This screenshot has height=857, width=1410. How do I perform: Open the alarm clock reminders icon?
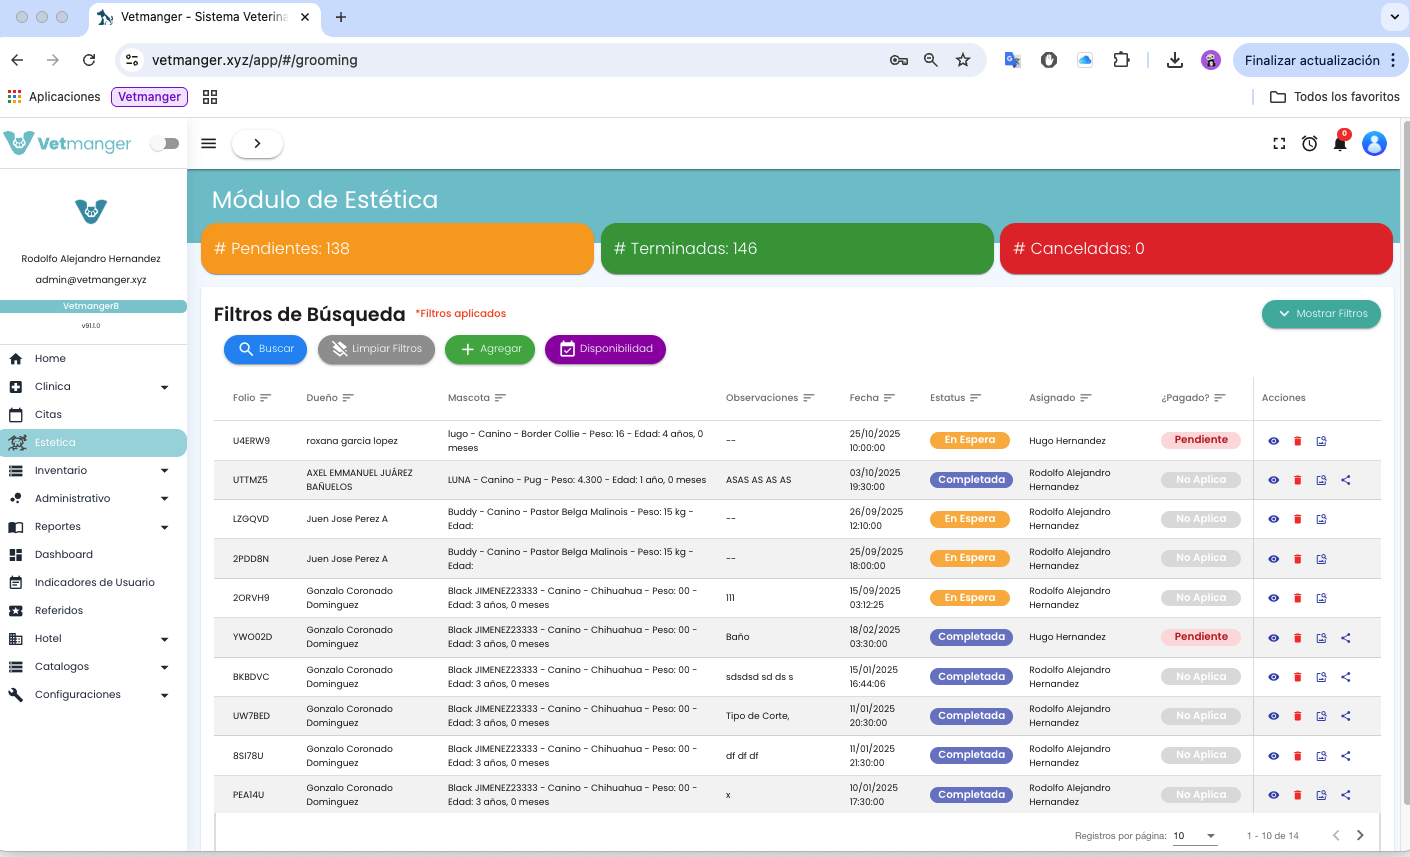[1309, 144]
